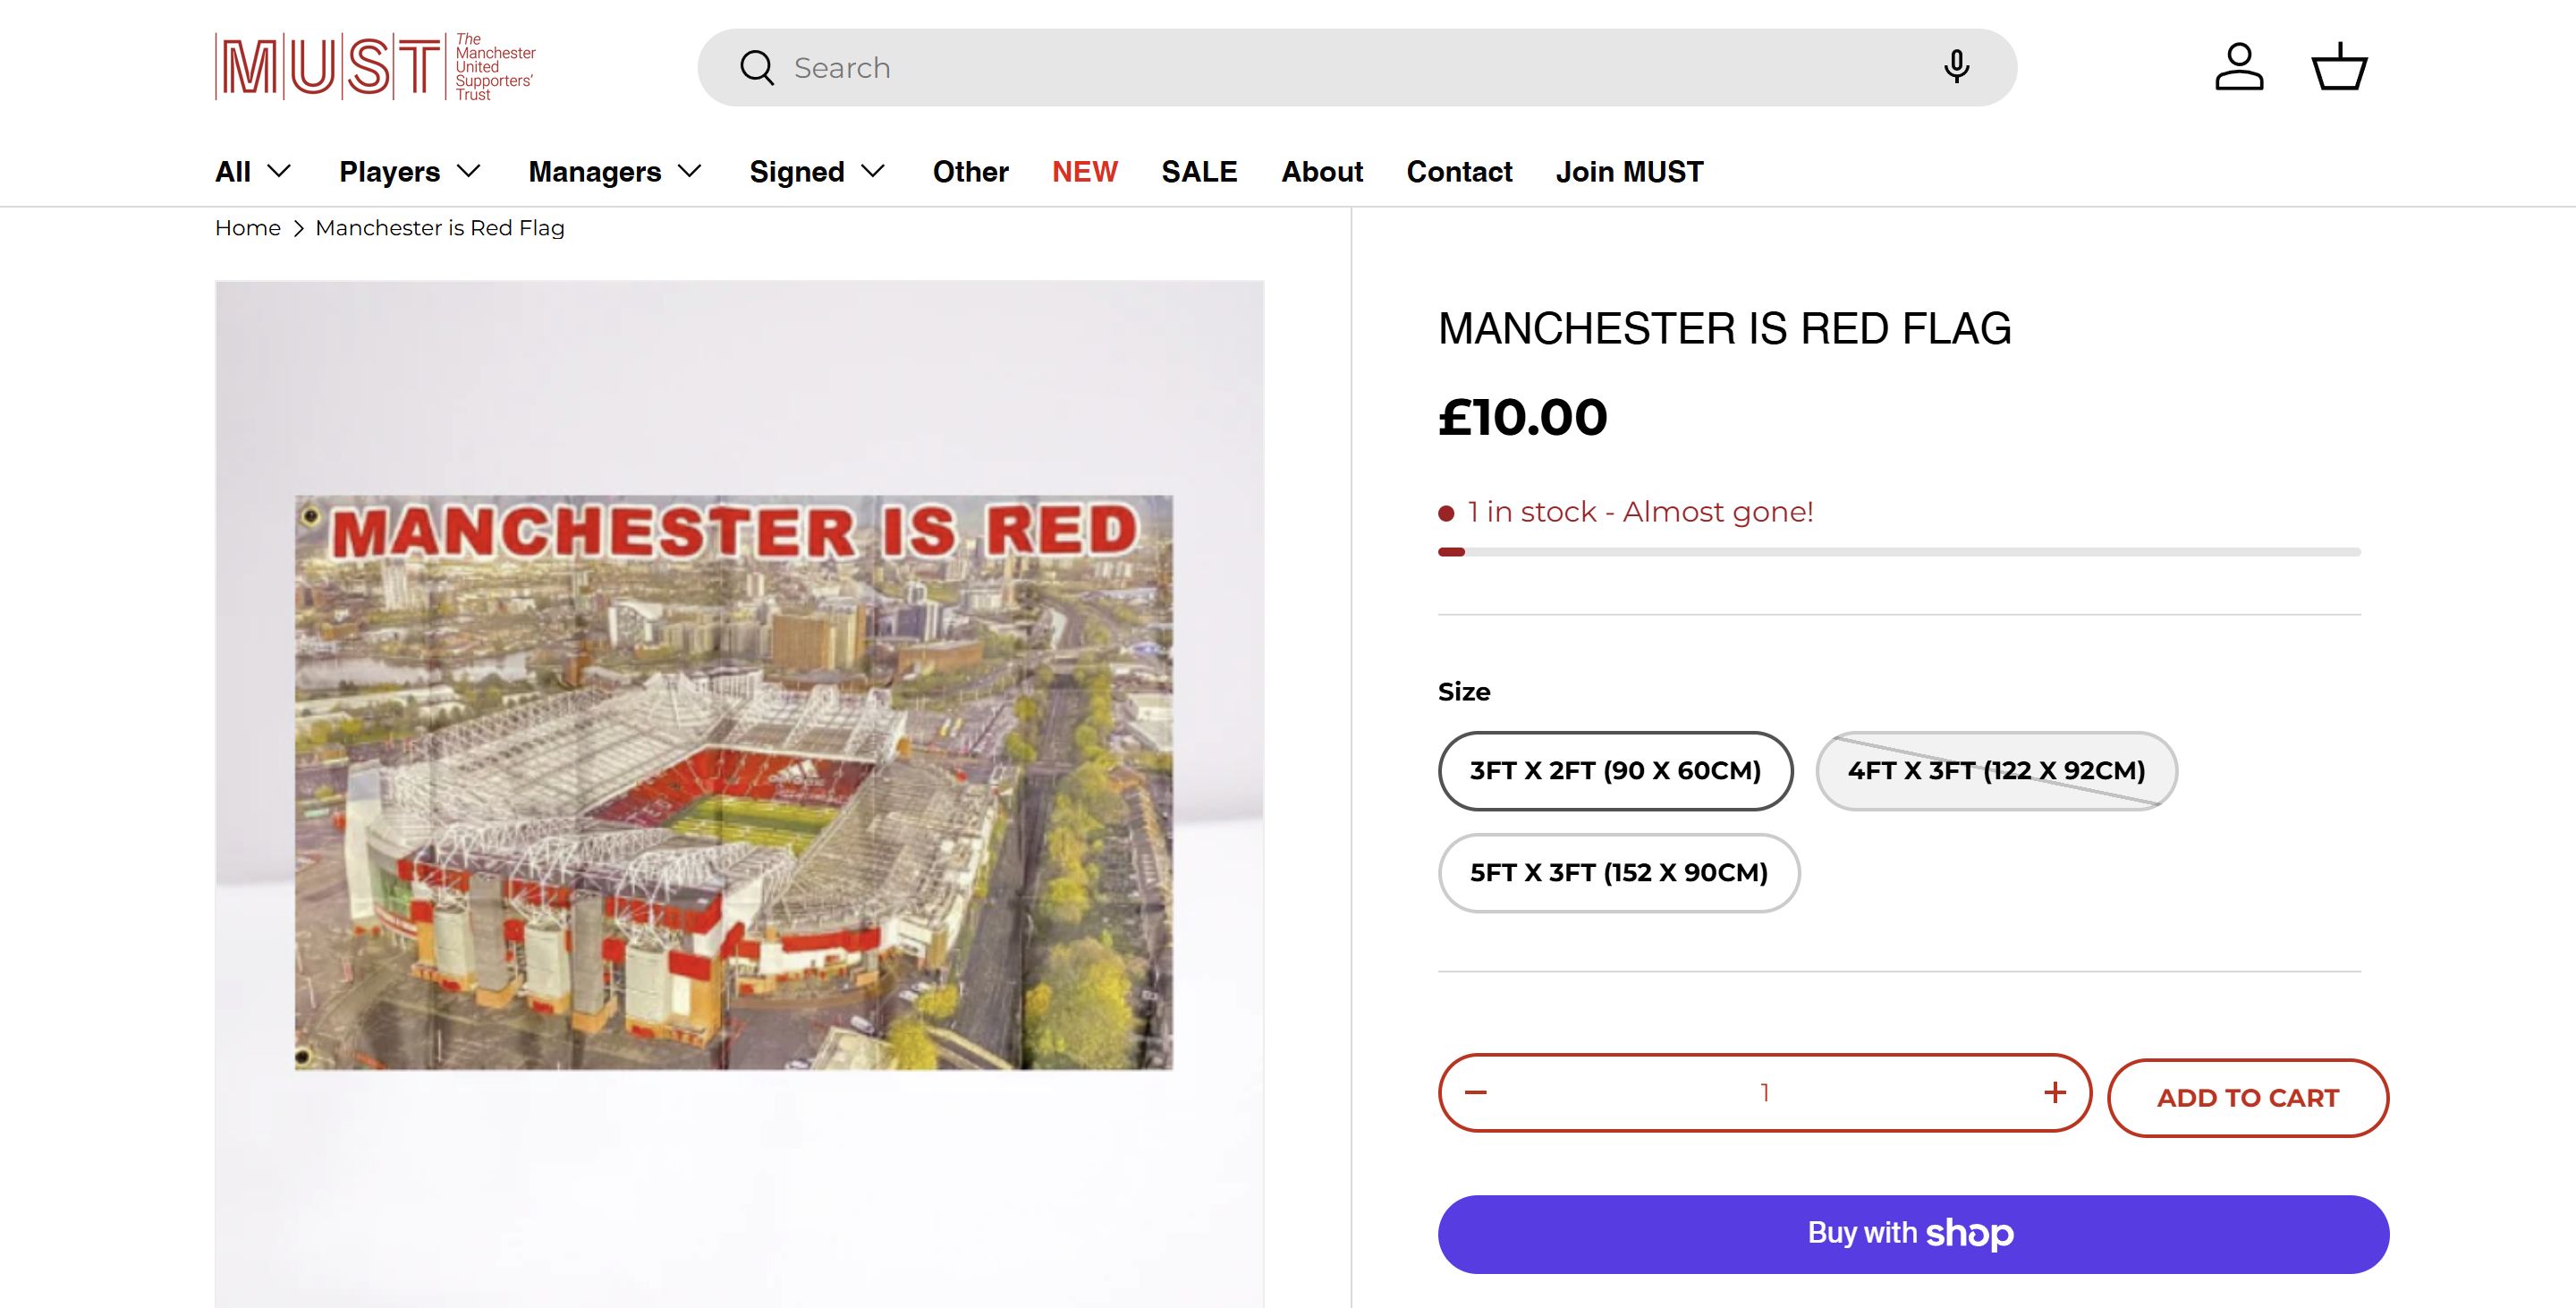Expand the Players dropdown menu
Image resolution: width=2576 pixels, height=1308 pixels.
click(x=410, y=172)
